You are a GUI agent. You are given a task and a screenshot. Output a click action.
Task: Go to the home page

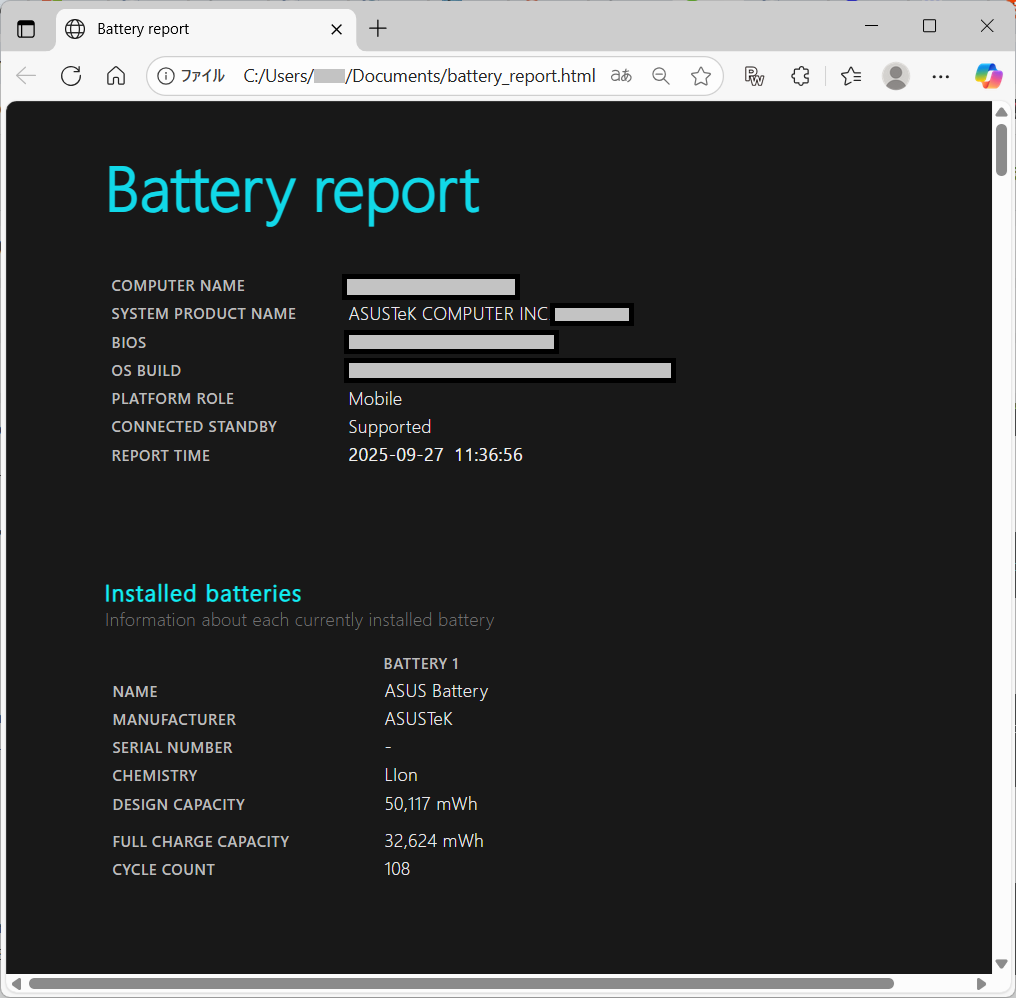click(x=116, y=76)
